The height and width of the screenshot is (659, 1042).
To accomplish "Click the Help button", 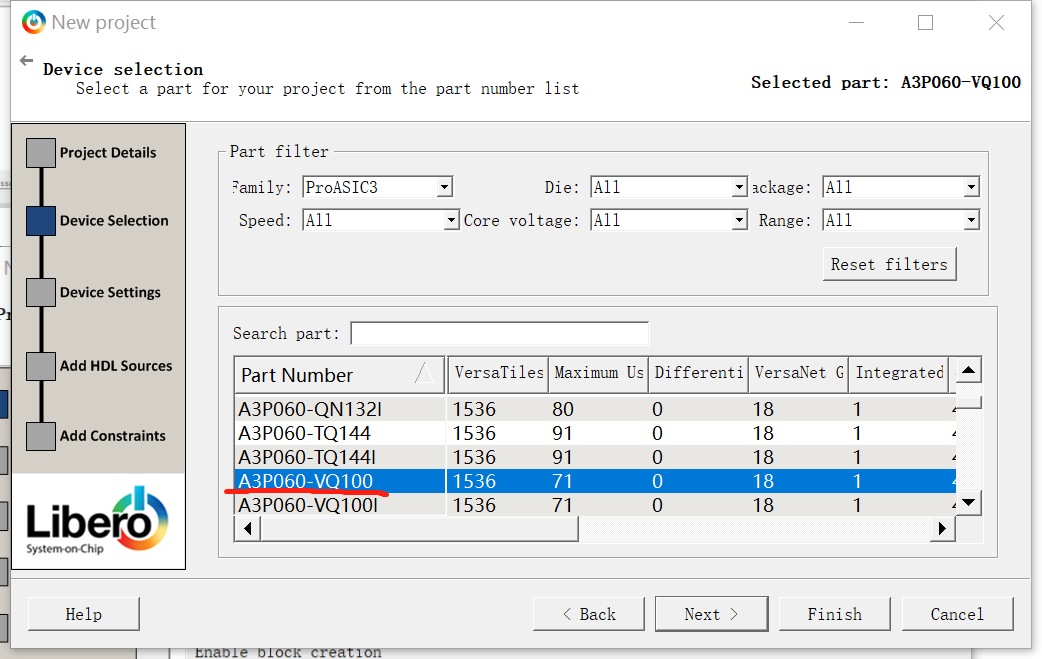I will point(84,614).
